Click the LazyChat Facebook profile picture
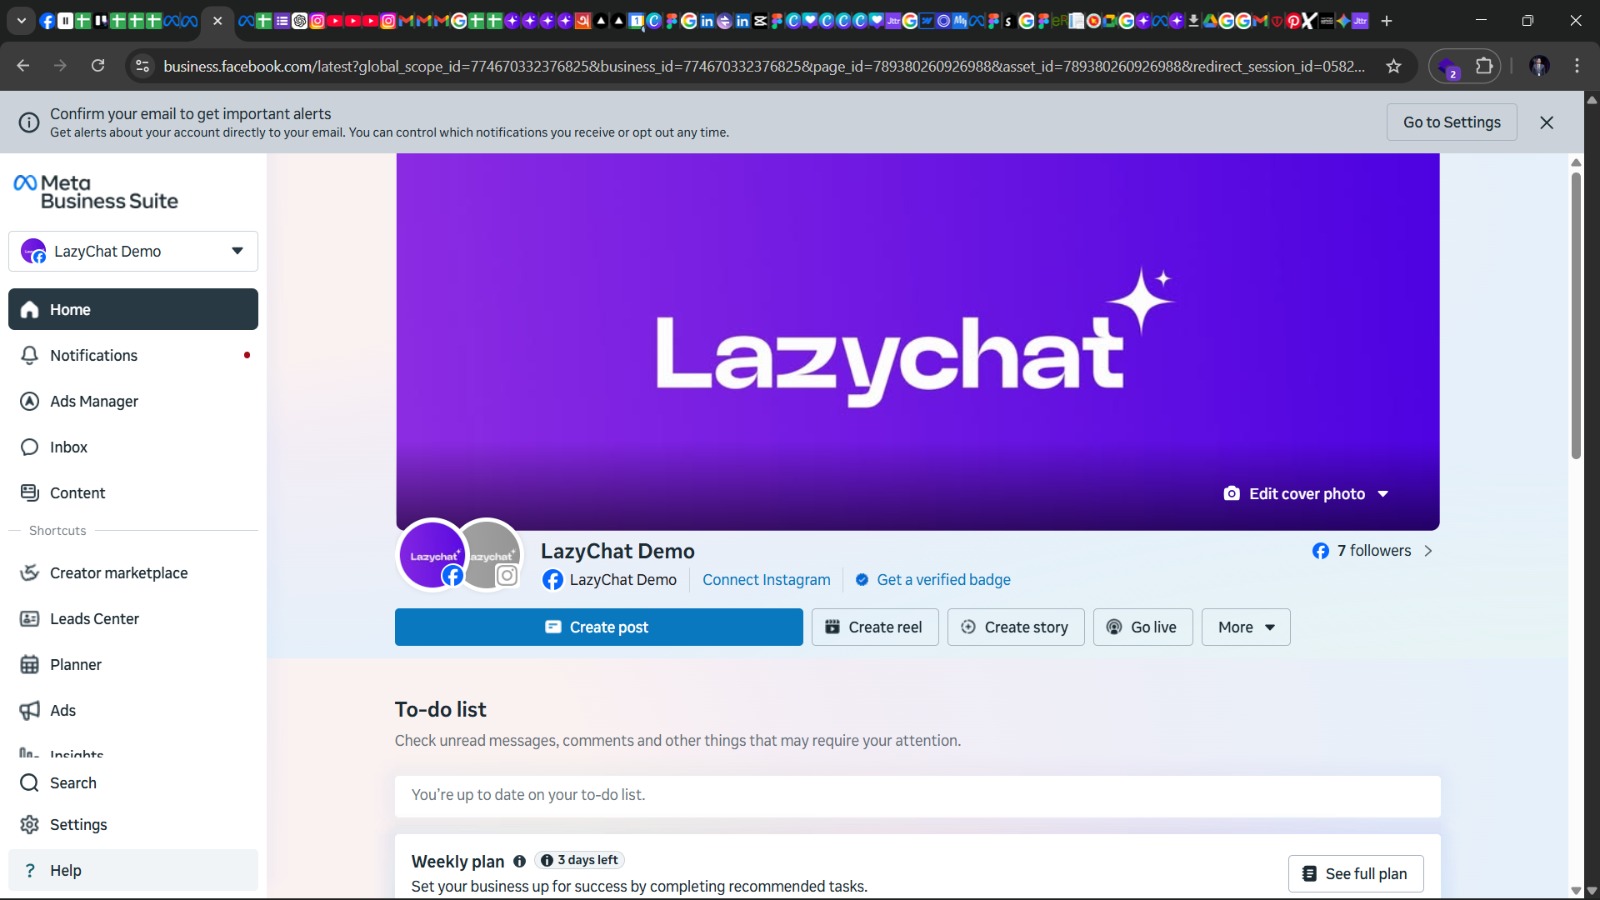The width and height of the screenshot is (1600, 900). coord(432,554)
